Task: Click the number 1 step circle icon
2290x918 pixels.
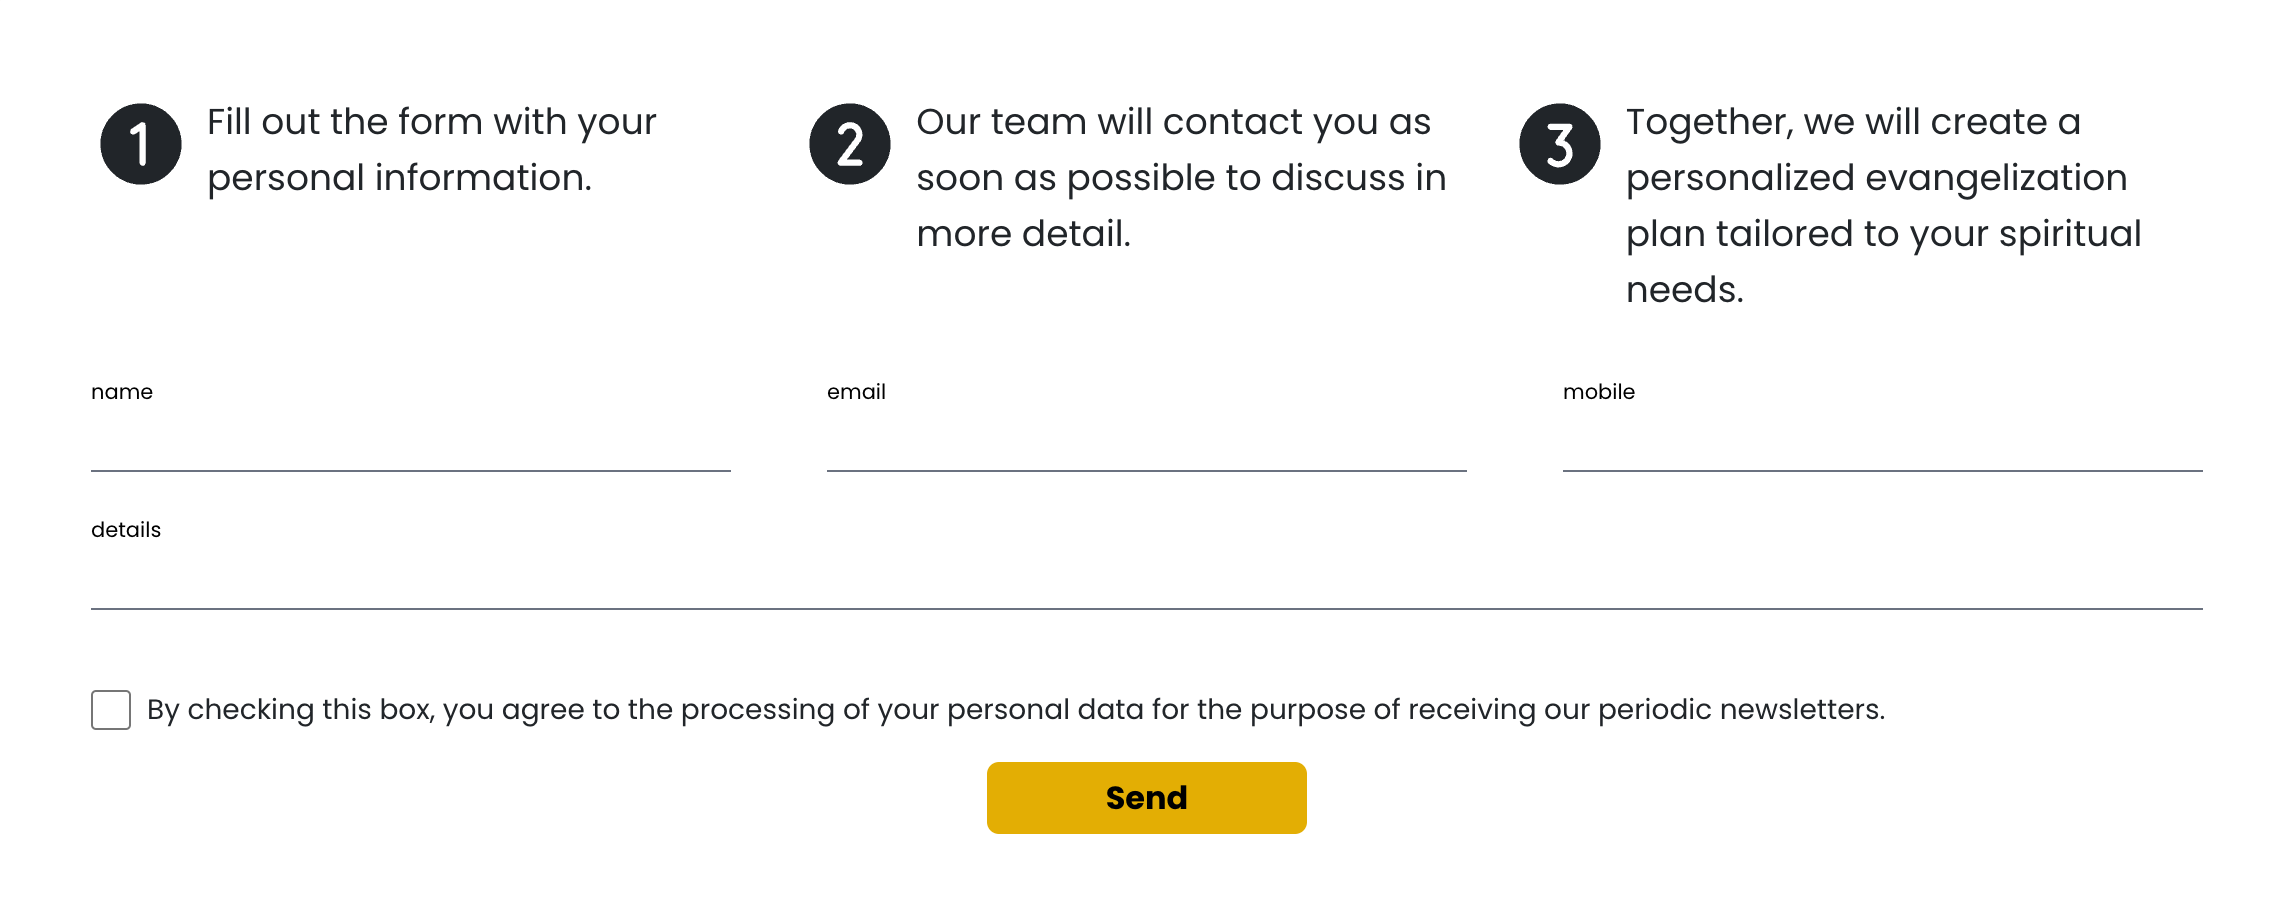Action: tap(141, 144)
